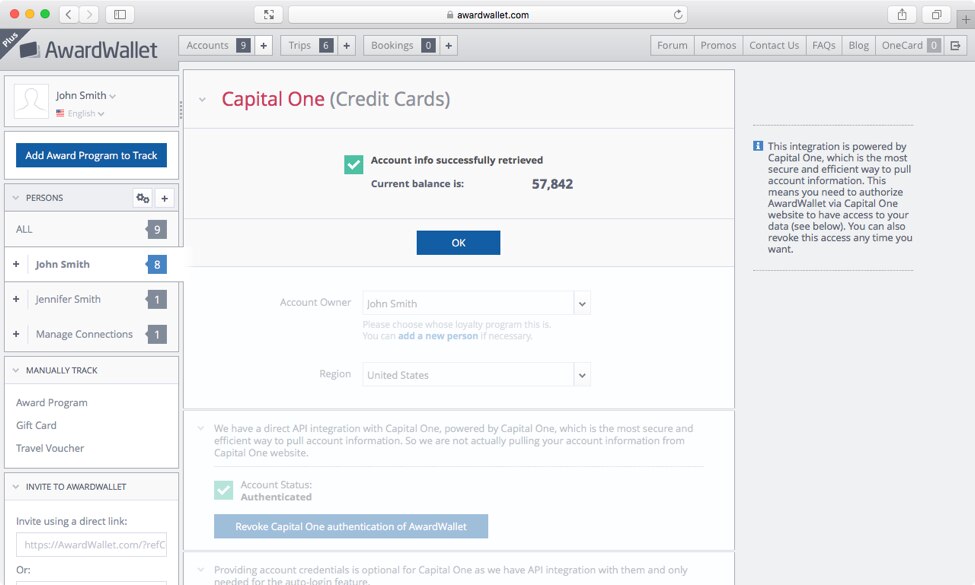Click the Safari address bar
Viewport: 975px width, 585px height.
click(488, 14)
